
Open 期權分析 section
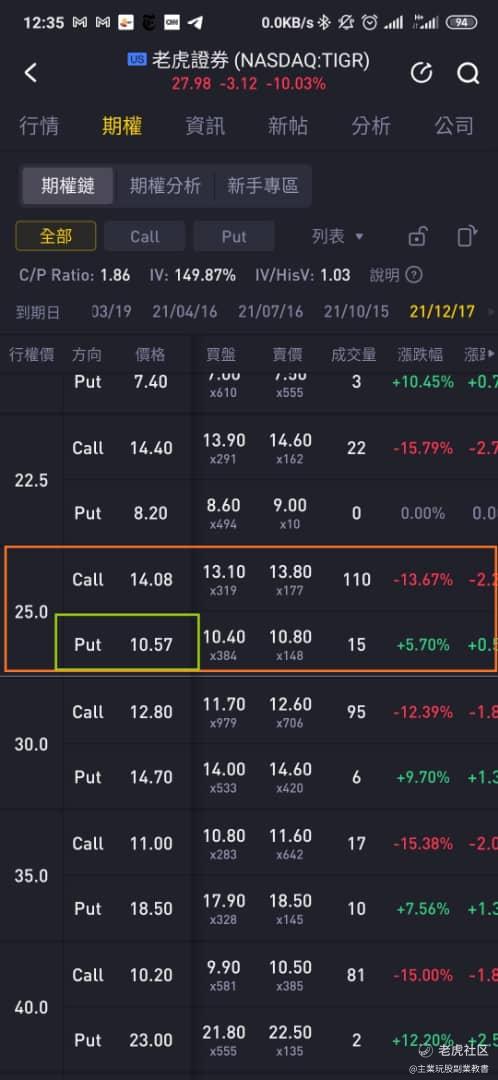[165, 186]
